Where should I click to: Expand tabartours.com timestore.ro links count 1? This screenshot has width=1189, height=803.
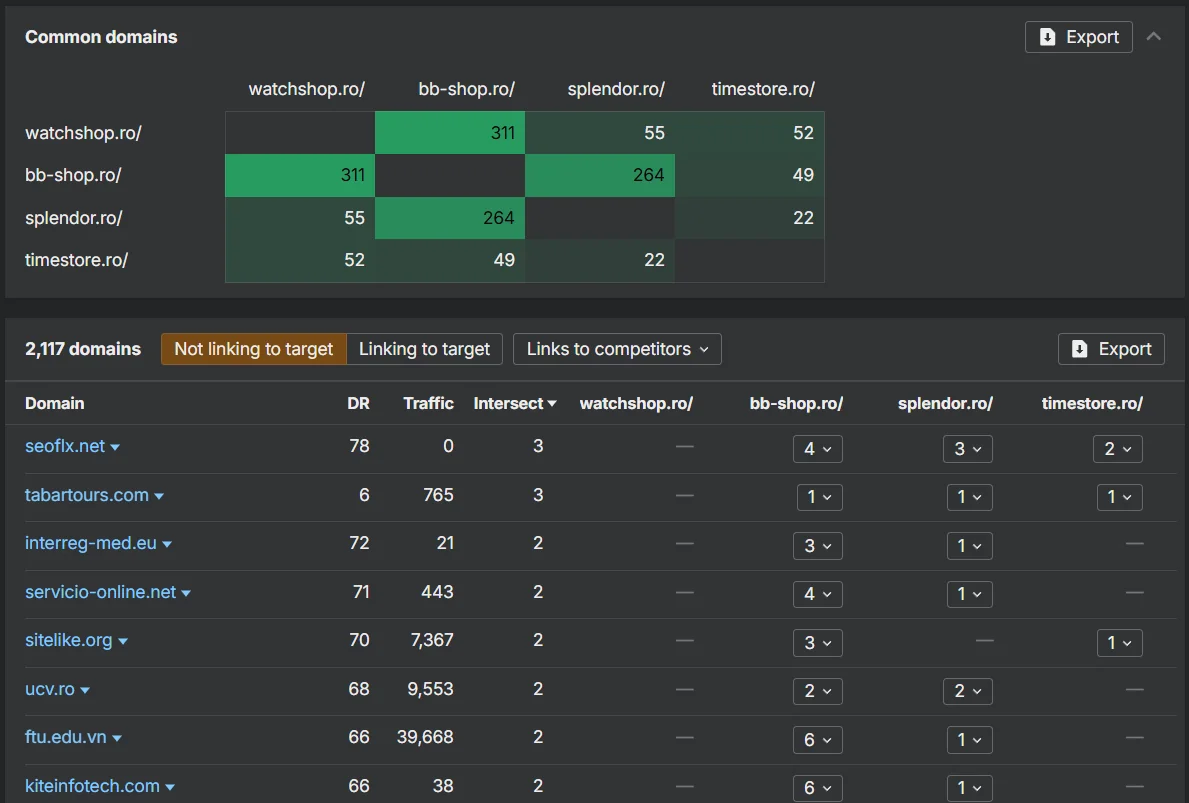pos(1120,497)
